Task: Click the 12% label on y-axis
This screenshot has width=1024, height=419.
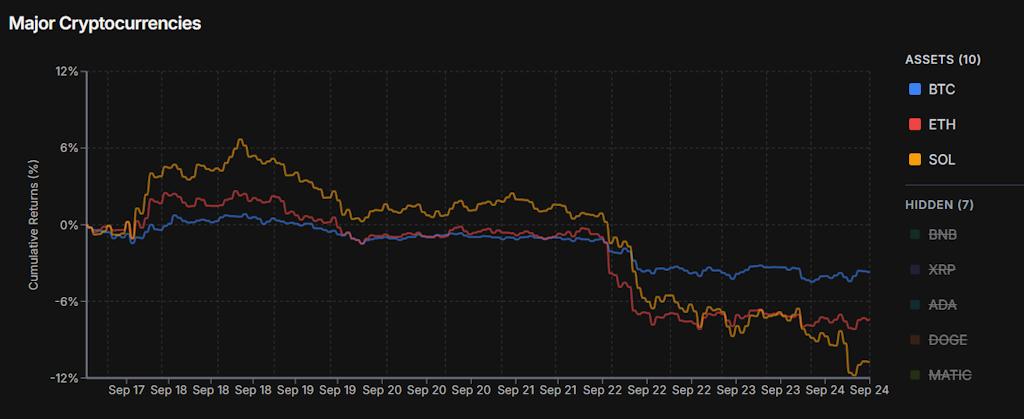Action: [67, 72]
